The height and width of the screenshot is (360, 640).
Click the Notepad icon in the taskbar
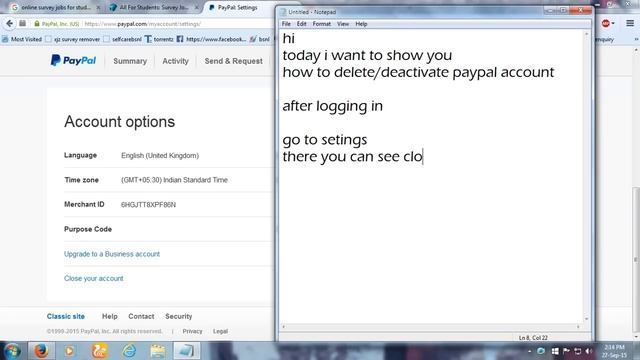coord(187,351)
